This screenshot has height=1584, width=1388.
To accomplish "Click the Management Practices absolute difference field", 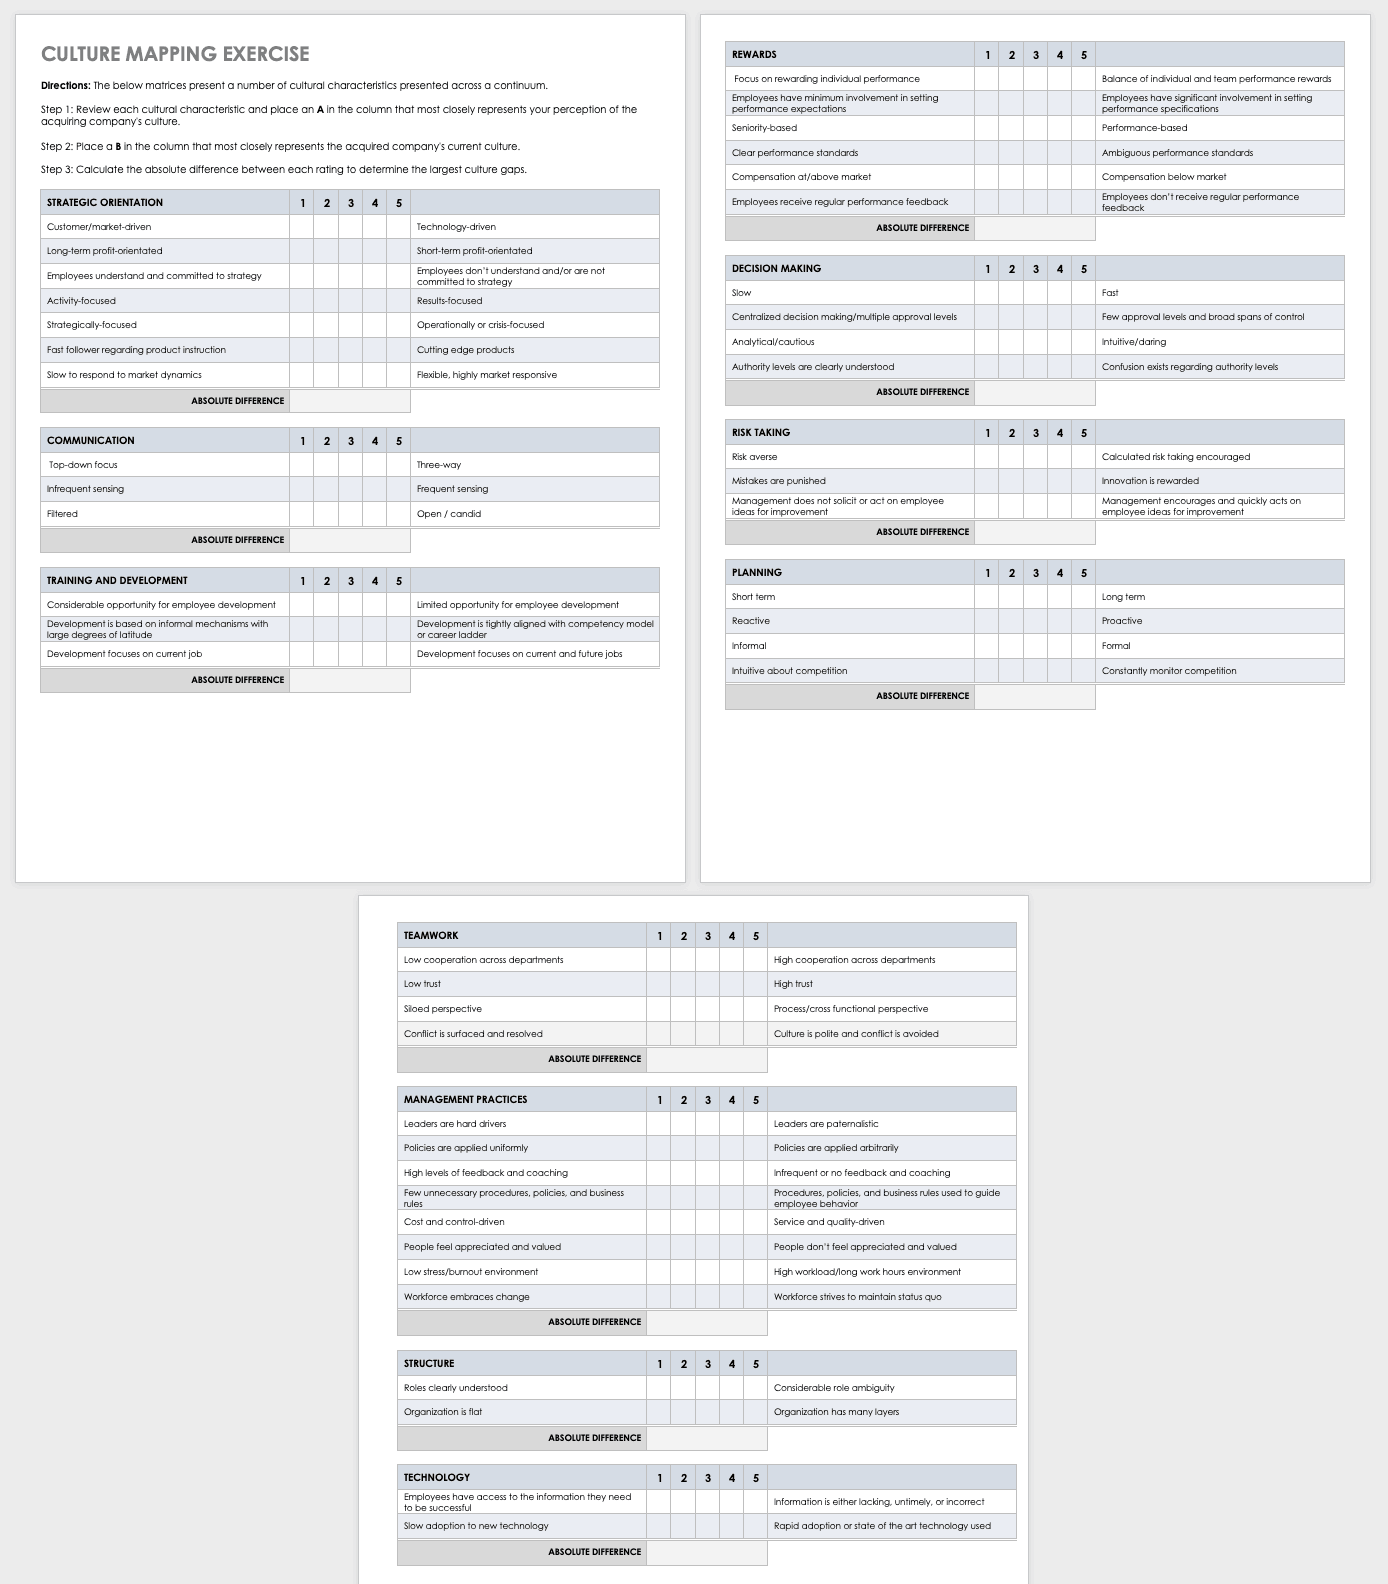I will pos(707,1322).
